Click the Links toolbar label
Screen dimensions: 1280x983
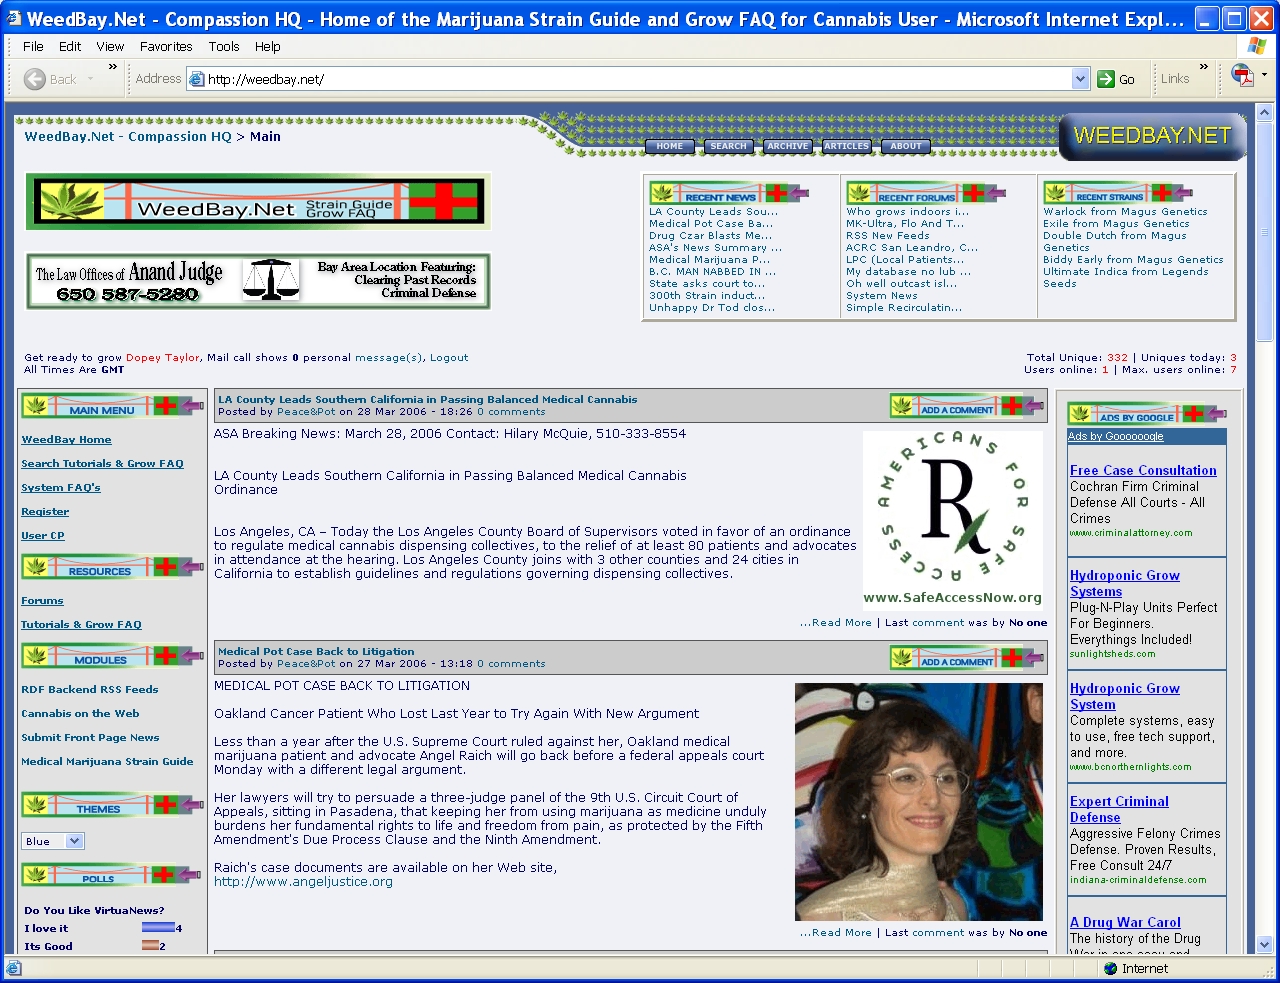pos(1175,79)
